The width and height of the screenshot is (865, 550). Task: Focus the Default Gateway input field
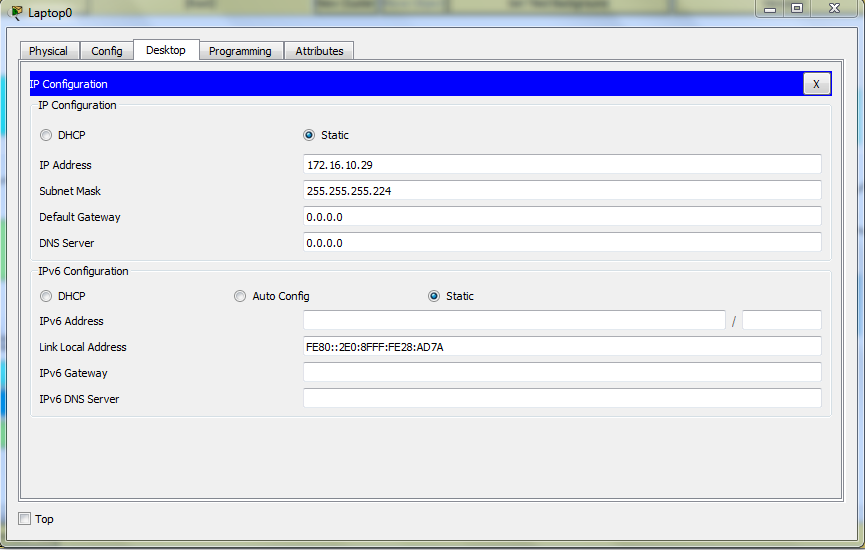coord(562,216)
